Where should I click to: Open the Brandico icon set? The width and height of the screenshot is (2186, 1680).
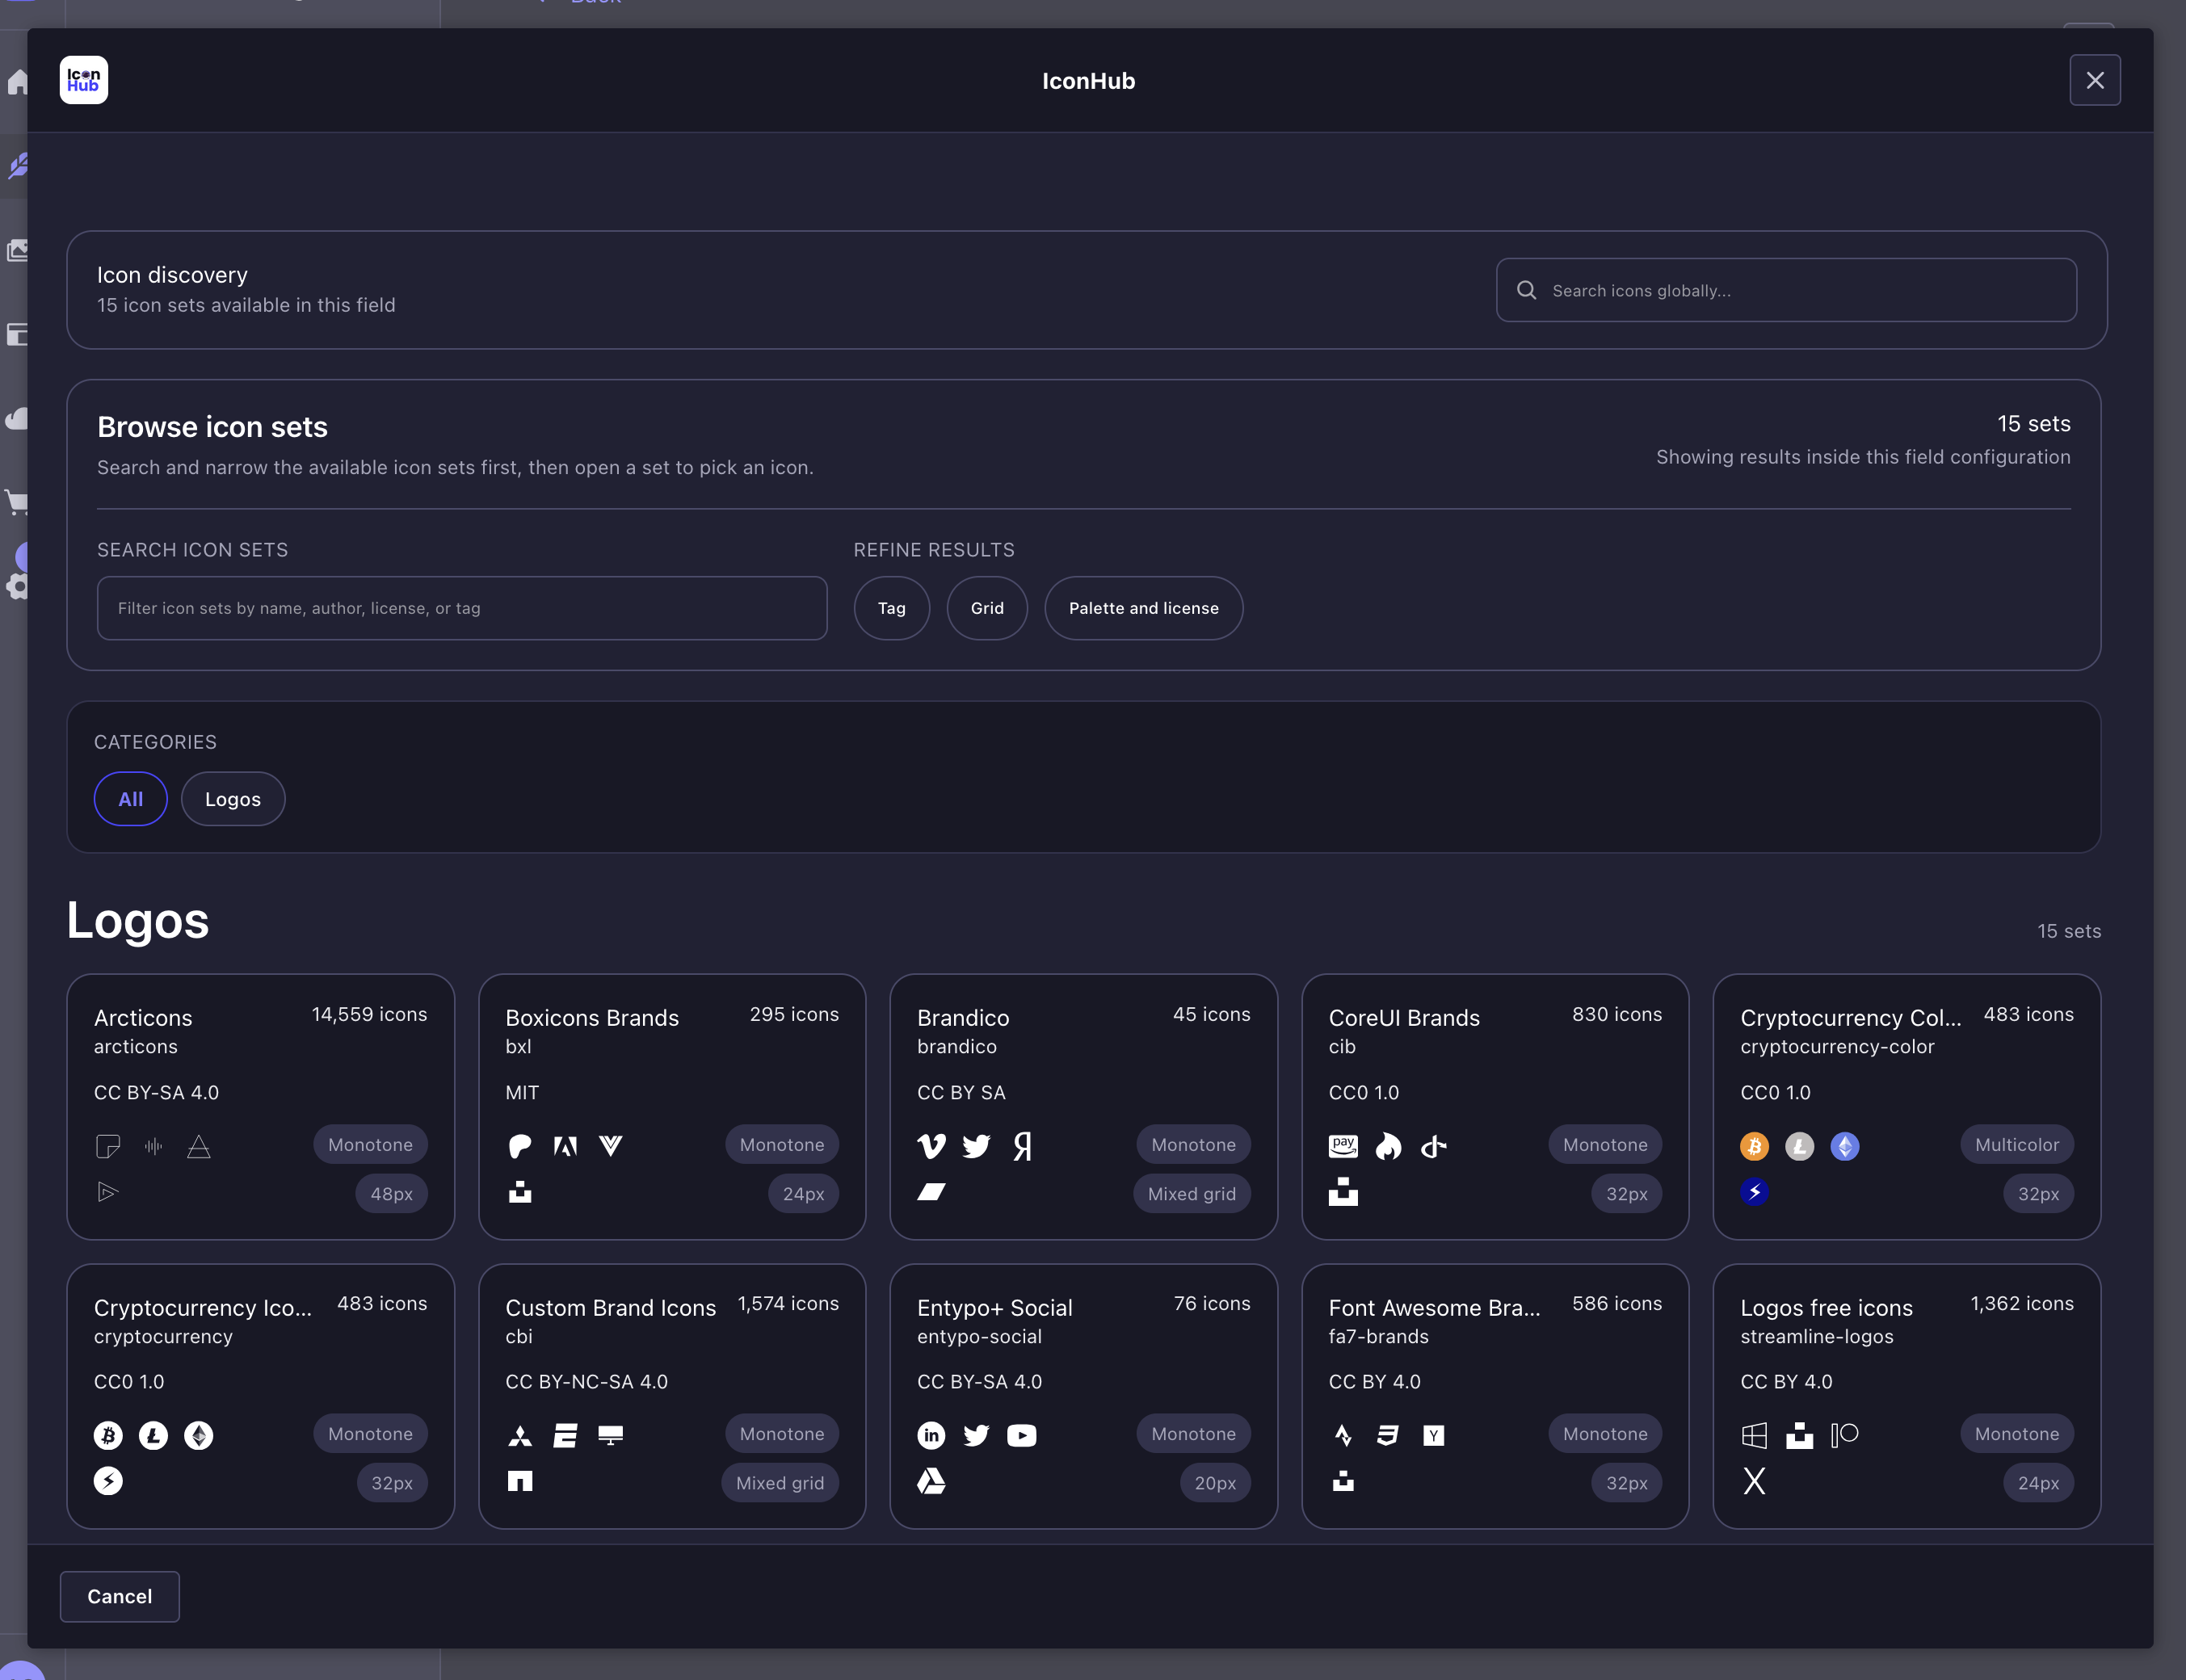point(1084,1107)
